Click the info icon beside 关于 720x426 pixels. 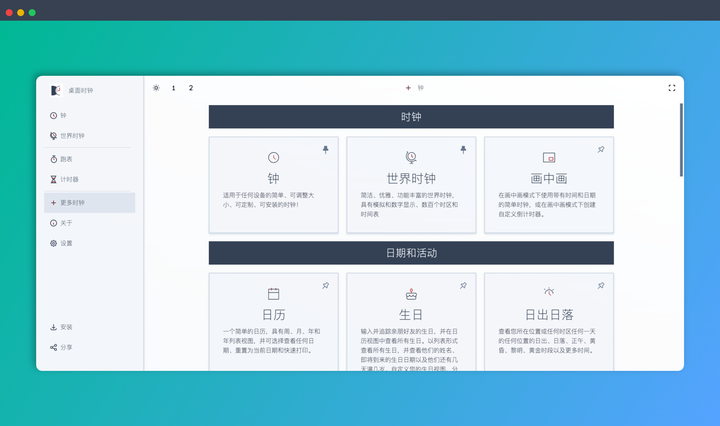coord(54,223)
